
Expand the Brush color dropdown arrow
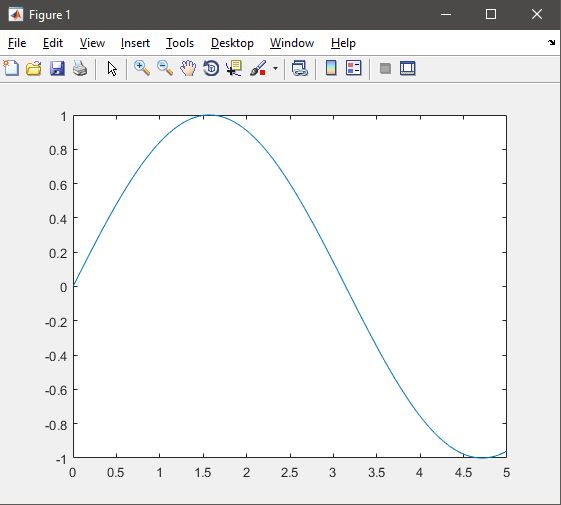pyautogui.click(x=275, y=68)
